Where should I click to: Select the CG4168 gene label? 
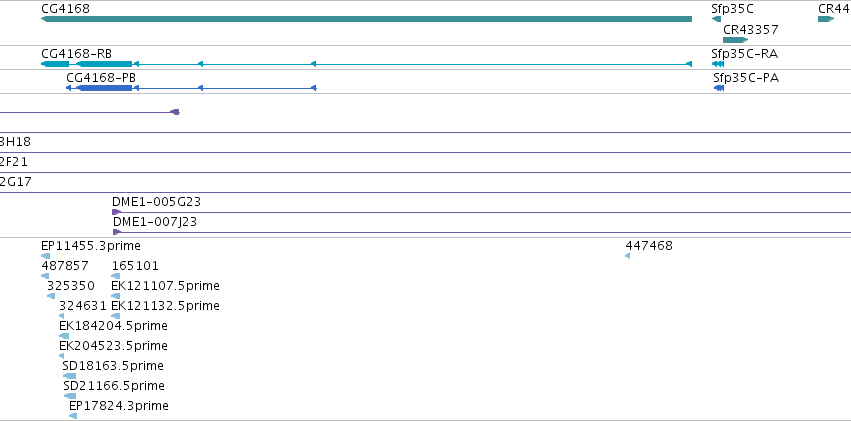click(65, 9)
